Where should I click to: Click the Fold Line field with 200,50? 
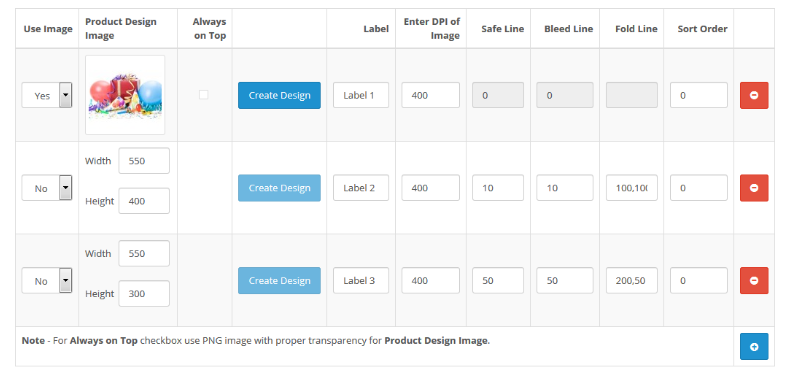[x=632, y=280]
